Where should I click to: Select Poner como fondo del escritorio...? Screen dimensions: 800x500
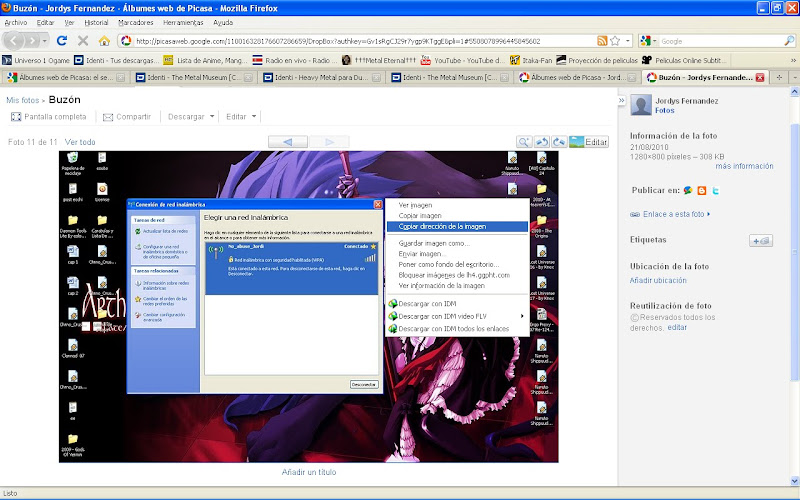pos(457,264)
